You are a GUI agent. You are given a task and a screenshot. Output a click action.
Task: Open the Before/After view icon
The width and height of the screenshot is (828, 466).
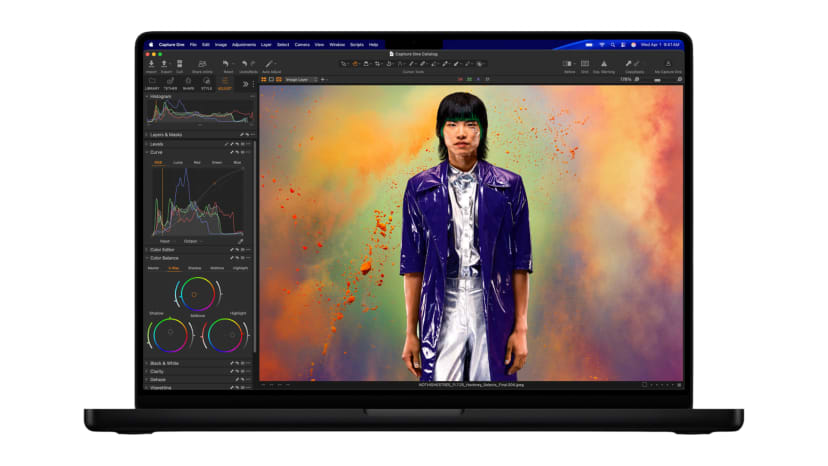(569, 63)
